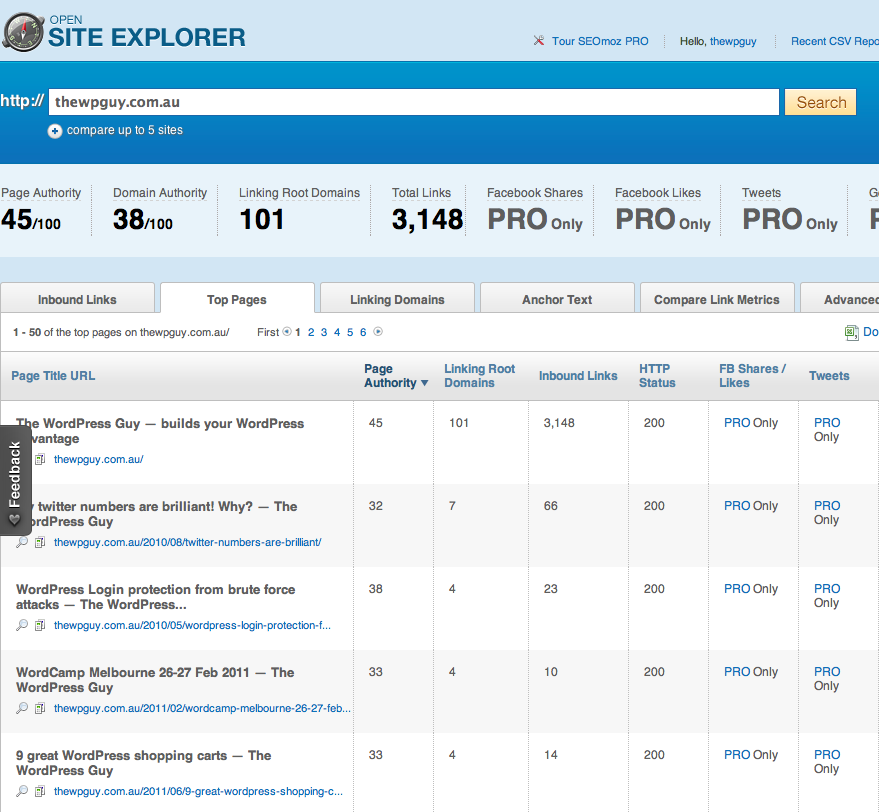Click the magnifier icon for wordpress-login-protection row
The image size is (879, 812).
coord(22,625)
